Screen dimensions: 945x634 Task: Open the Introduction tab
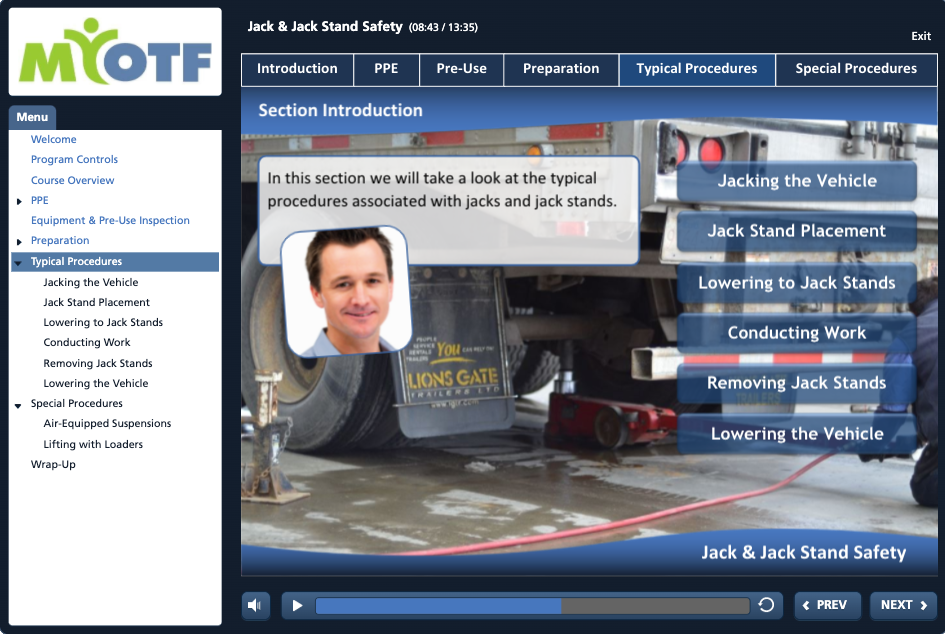tap(297, 69)
